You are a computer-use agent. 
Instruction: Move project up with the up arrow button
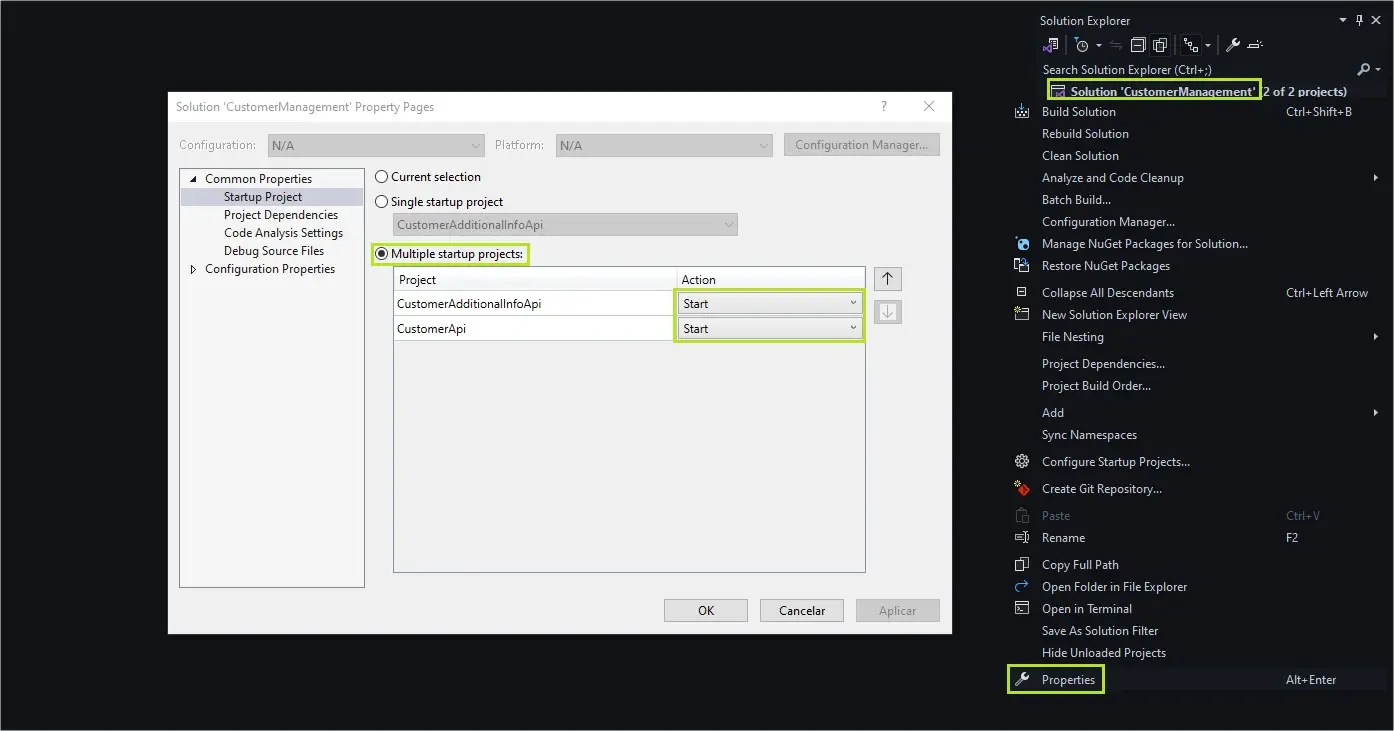tap(887, 279)
